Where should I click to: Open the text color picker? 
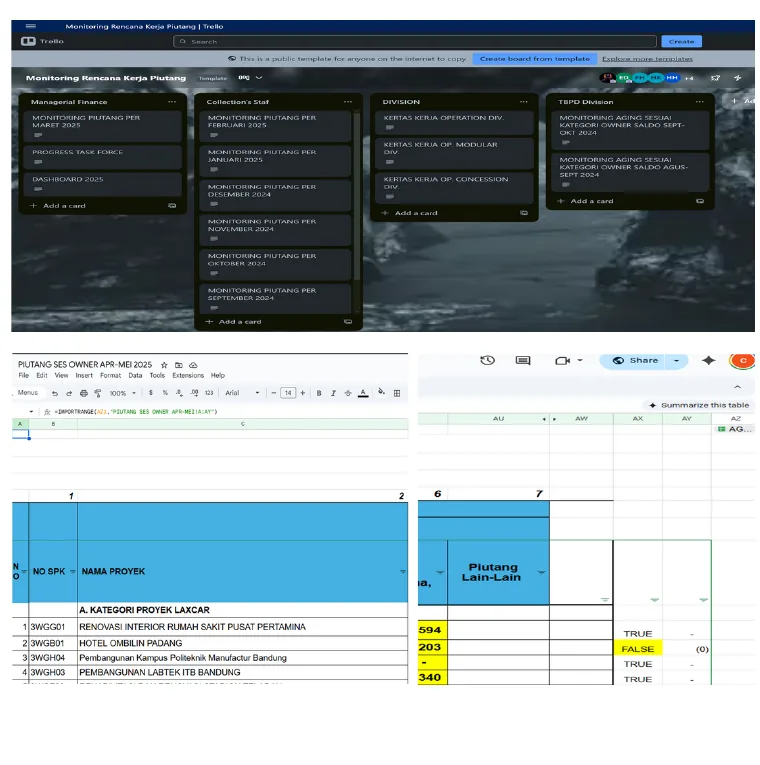tap(363, 393)
